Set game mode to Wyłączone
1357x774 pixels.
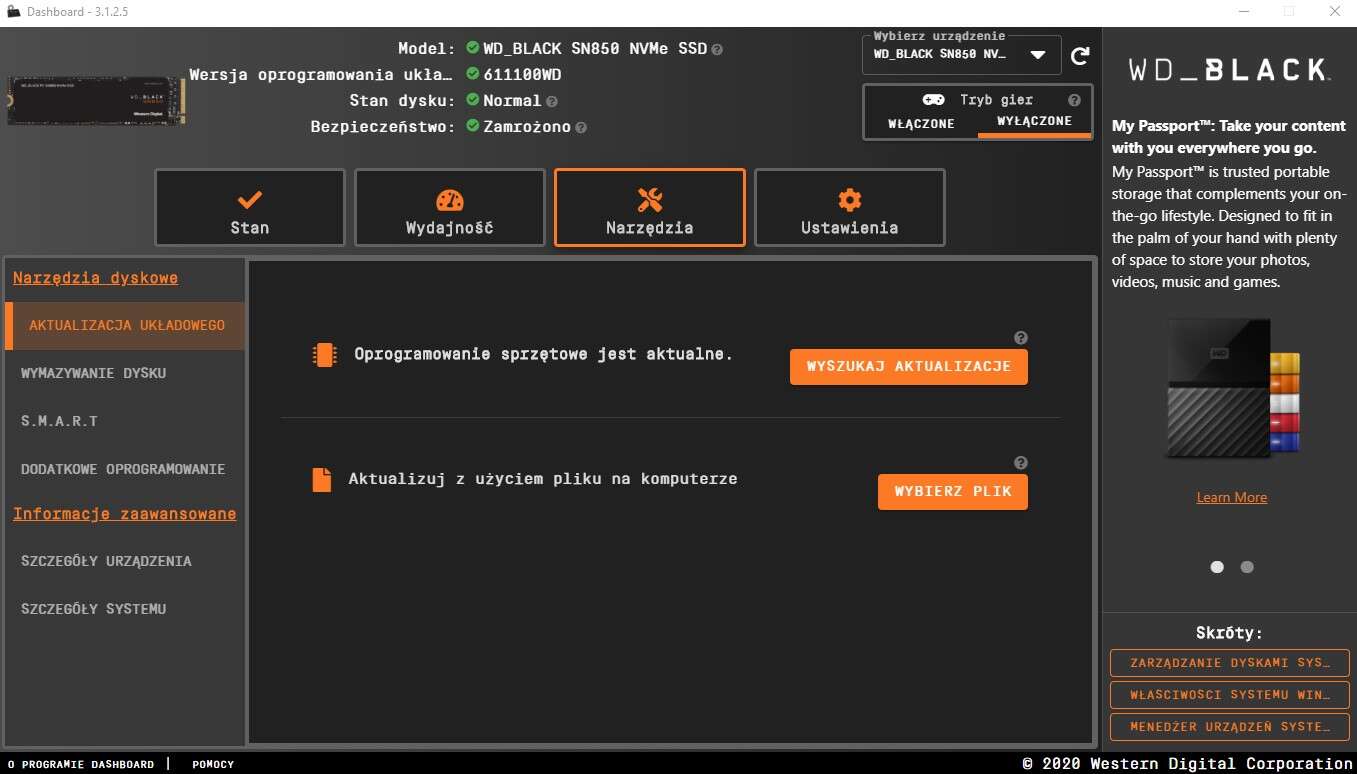[x=1034, y=121]
